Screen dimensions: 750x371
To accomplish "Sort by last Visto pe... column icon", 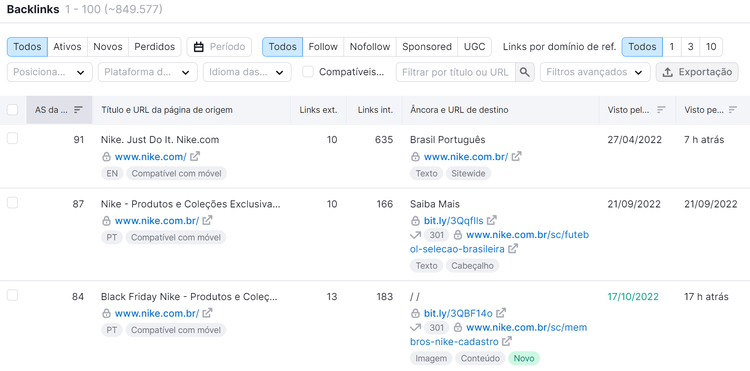I will click(733, 110).
